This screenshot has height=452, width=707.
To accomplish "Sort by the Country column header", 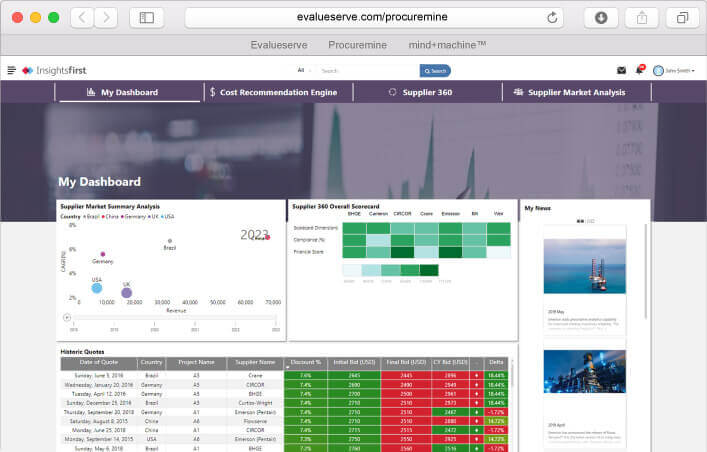I will [152, 363].
